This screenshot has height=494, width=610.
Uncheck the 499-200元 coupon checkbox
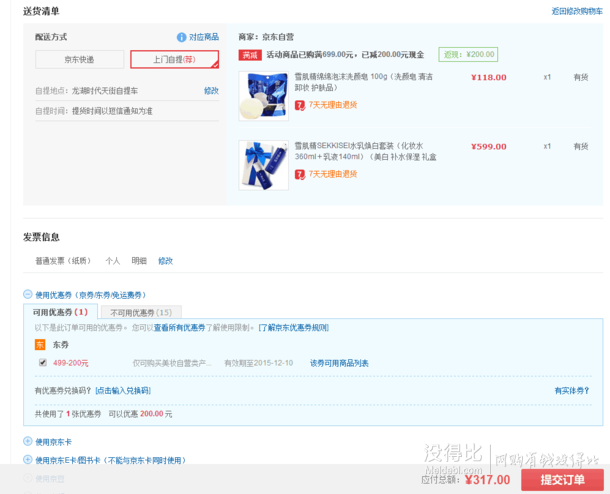tap(43, 363)
